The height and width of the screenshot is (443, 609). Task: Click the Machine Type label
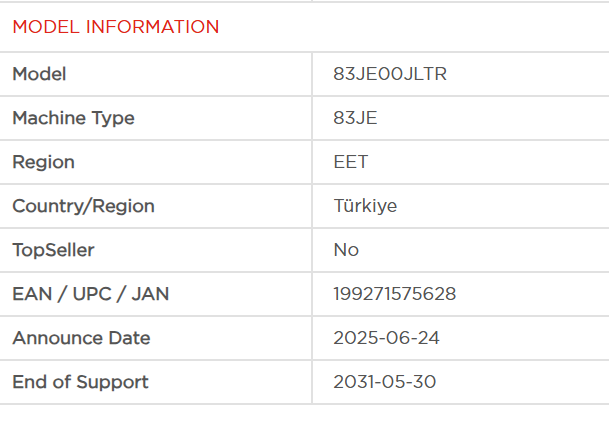click(73, 118)
